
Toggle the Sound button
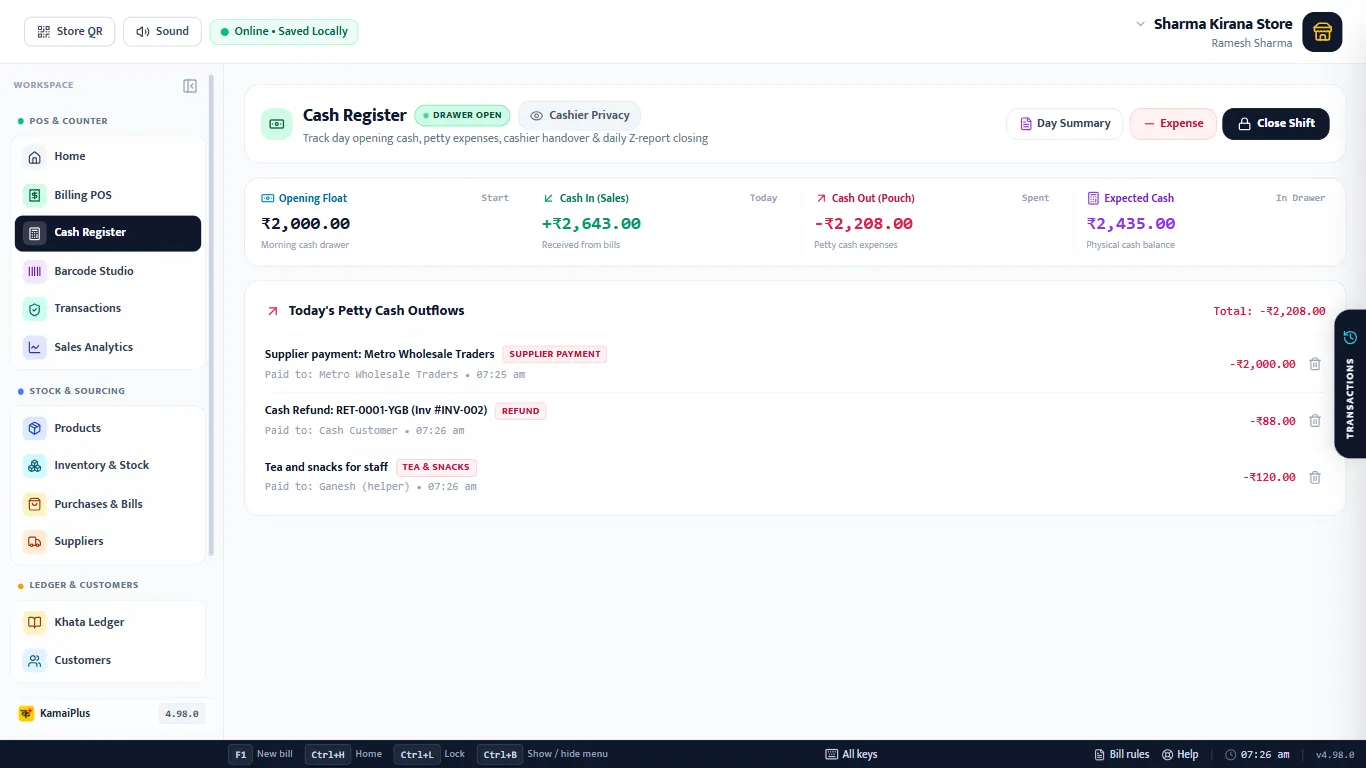click(162, 31)
